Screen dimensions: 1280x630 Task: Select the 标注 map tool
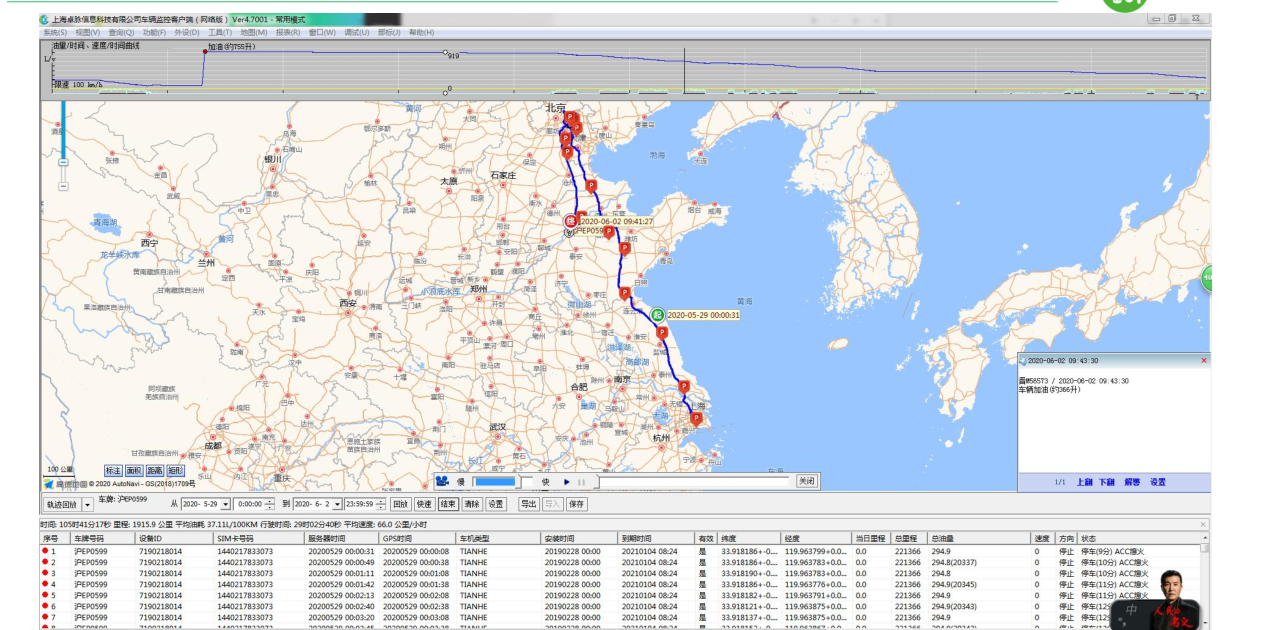tap(113, 470)
